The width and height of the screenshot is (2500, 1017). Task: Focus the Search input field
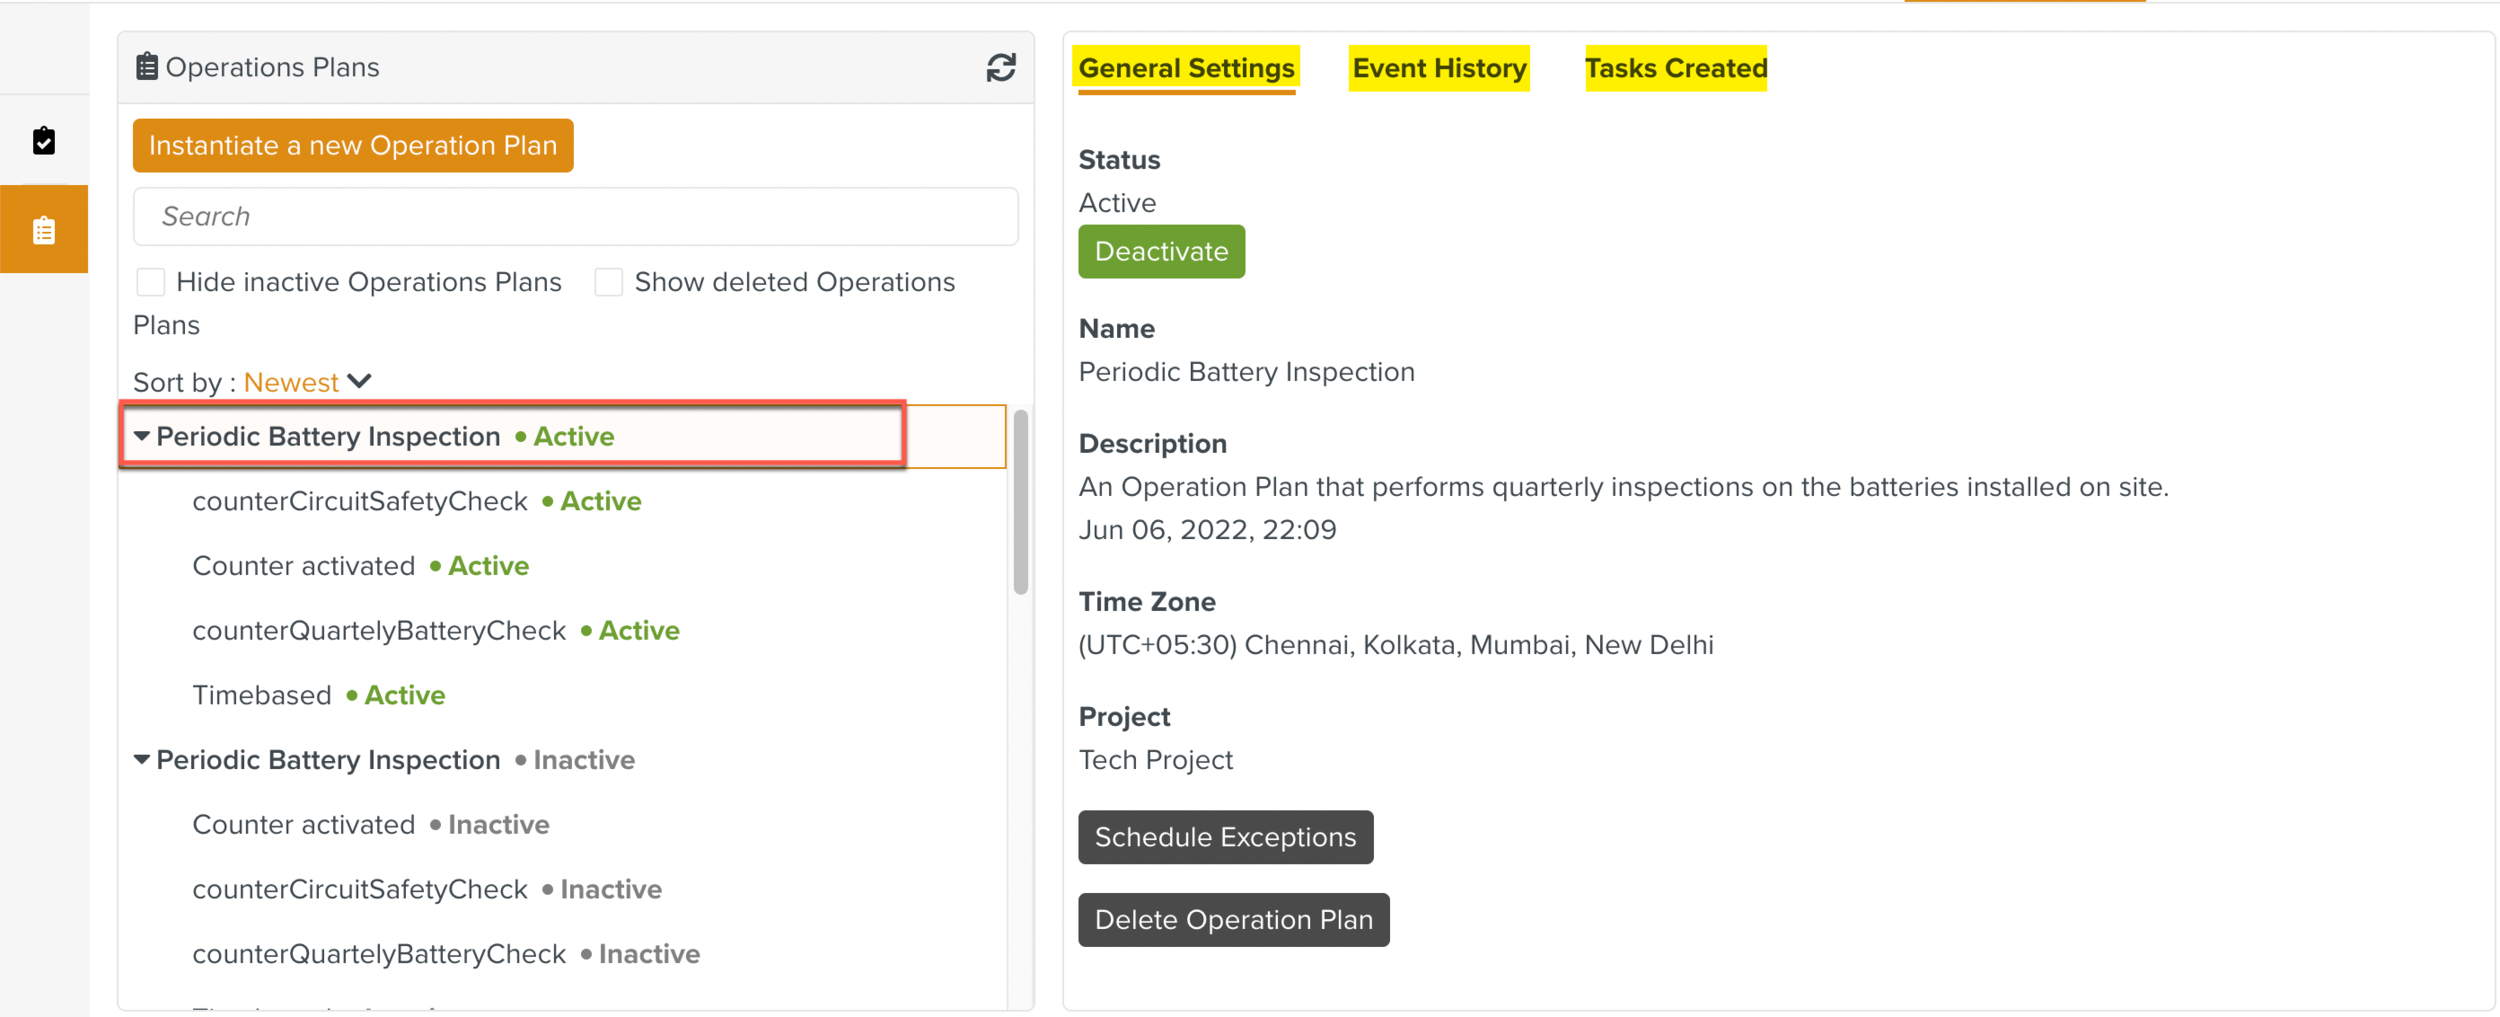pos(575,216)
